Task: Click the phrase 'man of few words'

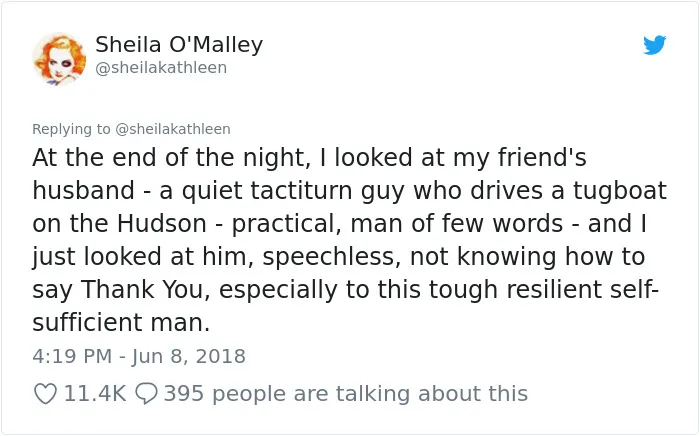Action: (456, 223)
